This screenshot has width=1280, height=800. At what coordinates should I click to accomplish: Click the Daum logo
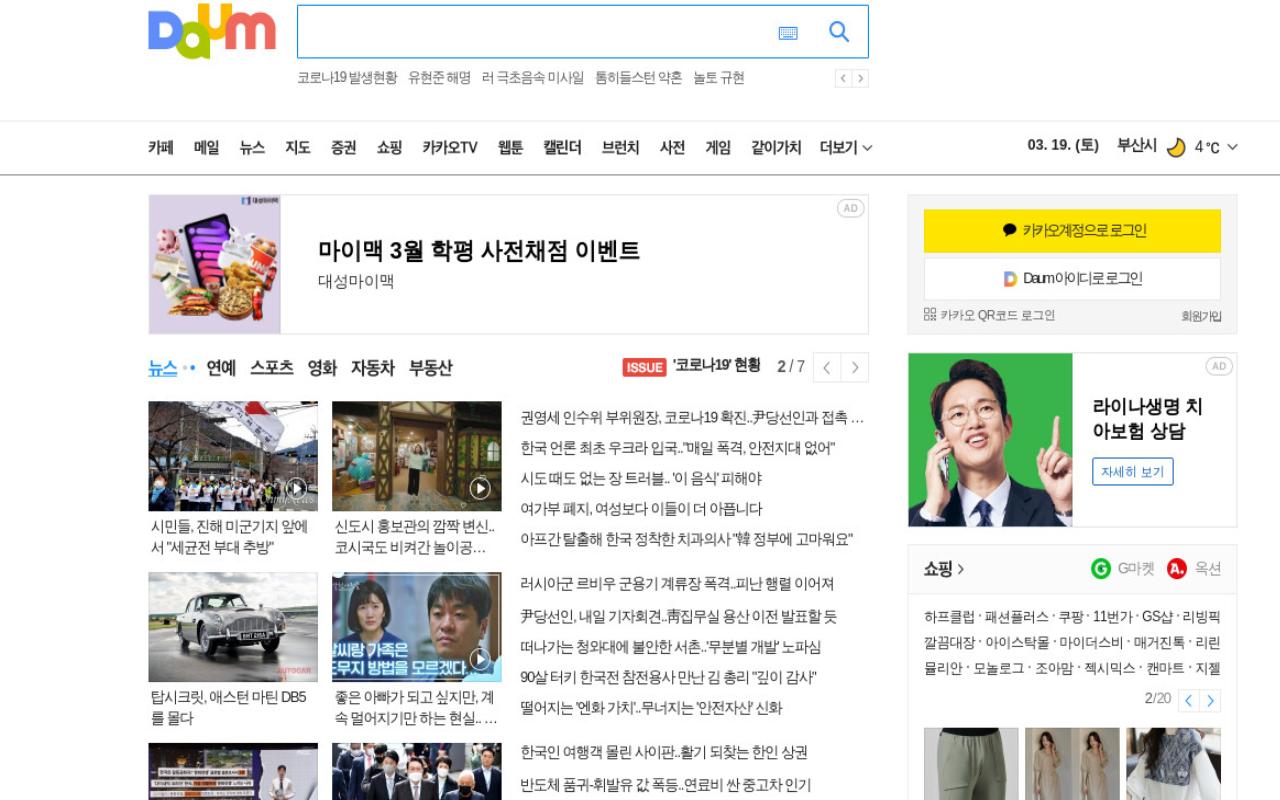pos(212,32)
